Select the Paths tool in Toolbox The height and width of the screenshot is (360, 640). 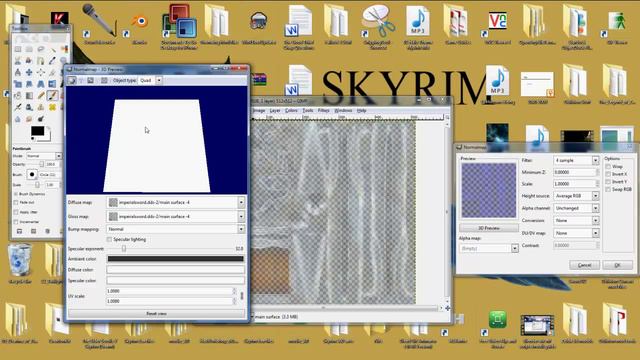coord(40,60)
